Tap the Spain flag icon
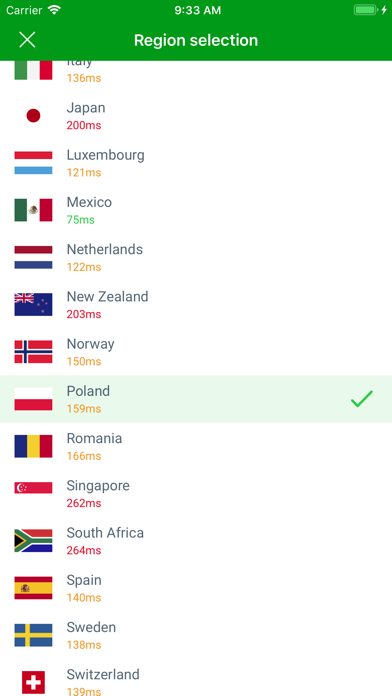Viewport: 392px width, 696px height. [33, 588]
